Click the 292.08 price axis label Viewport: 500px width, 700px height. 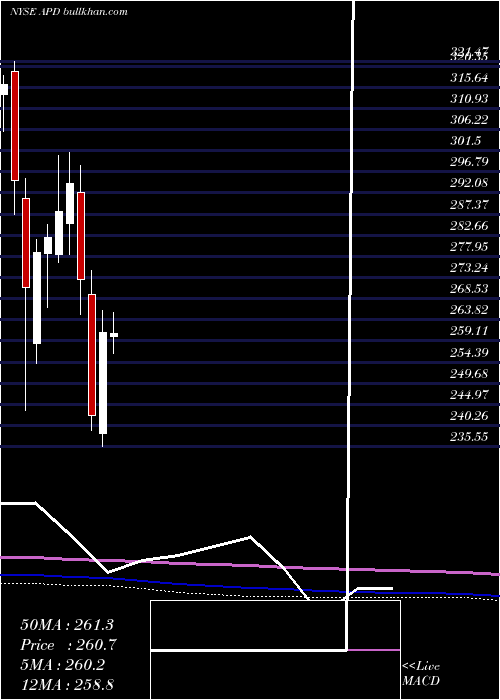point(469,183)
